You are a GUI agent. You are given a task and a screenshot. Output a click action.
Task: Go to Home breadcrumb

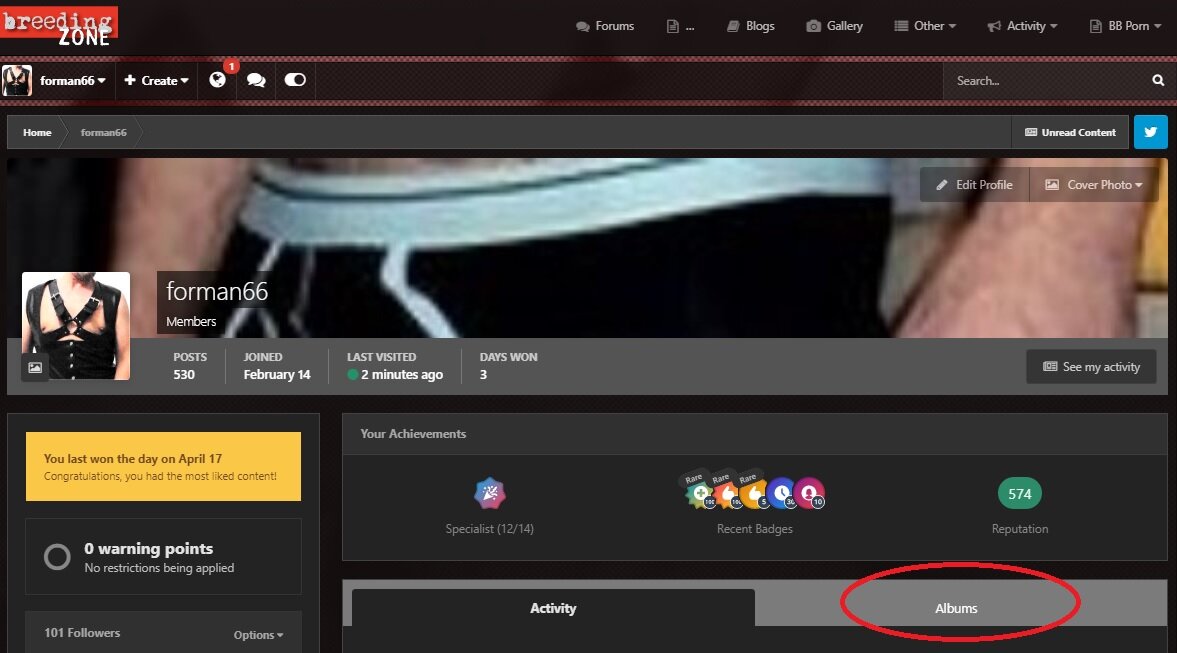(x=37, y=132)
